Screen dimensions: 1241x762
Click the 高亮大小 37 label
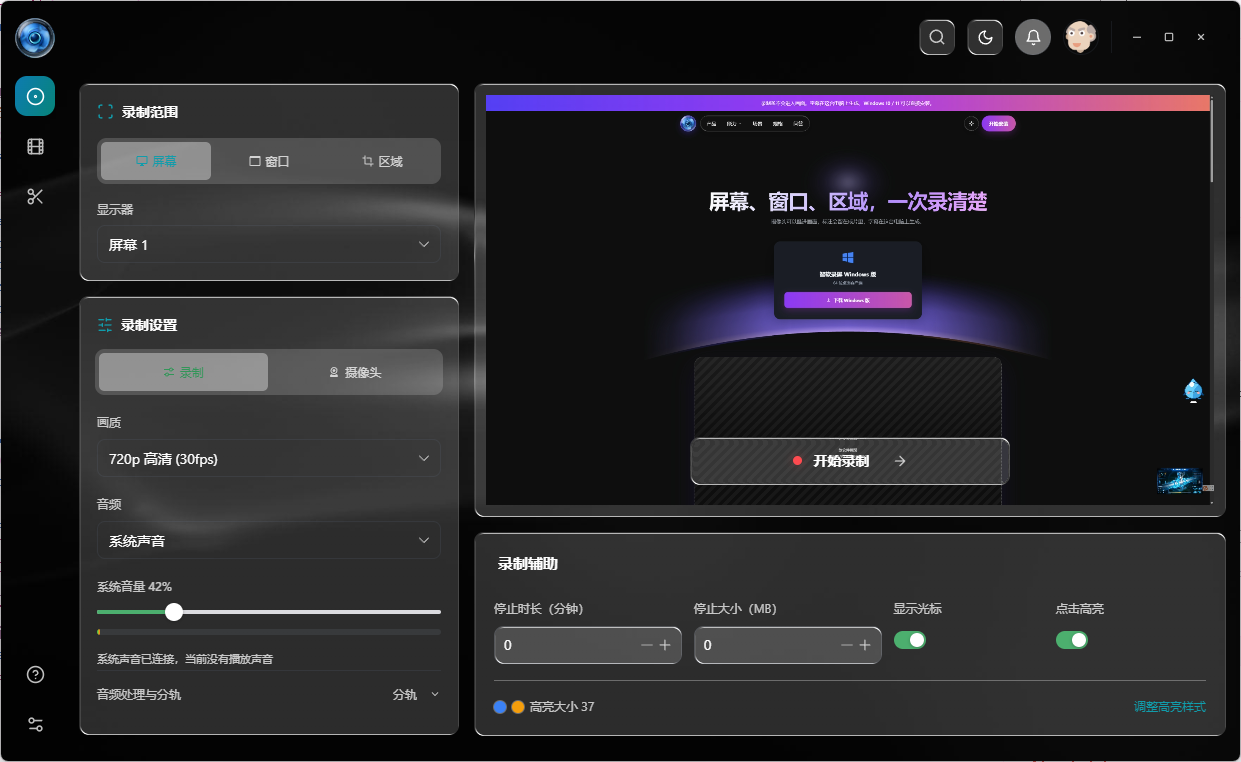[x=562, y=707]
